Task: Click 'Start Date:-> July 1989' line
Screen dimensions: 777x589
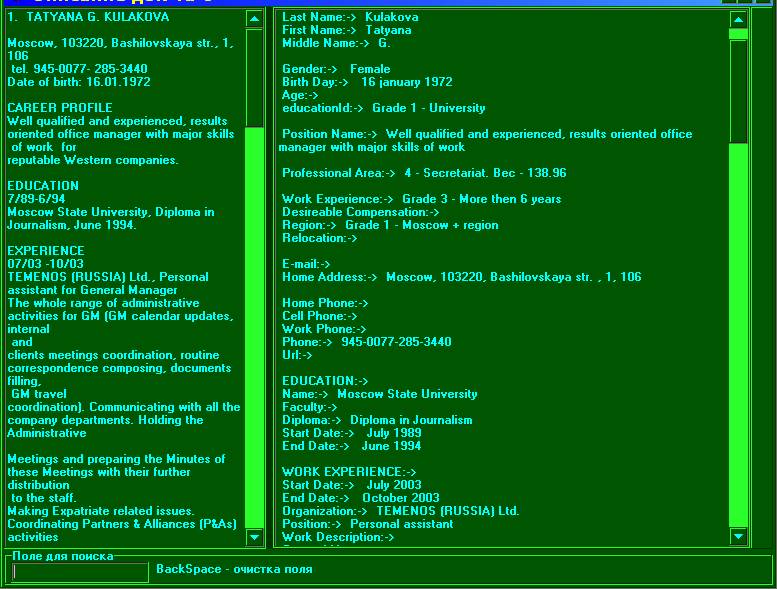Action: coord(352,433)
